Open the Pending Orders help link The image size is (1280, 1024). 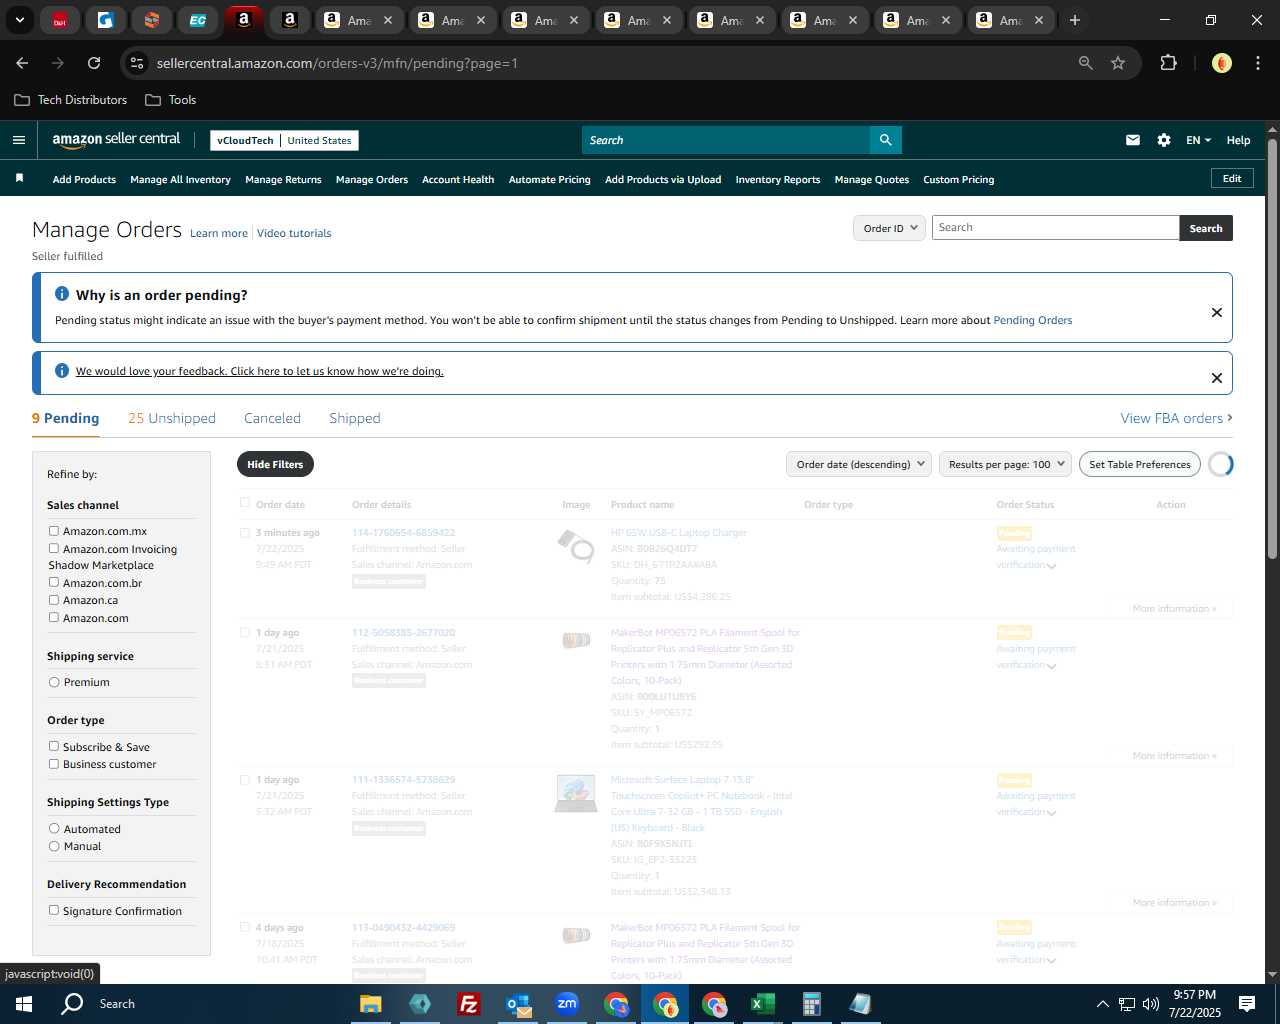pyautogui.click(x=1033, y=320)
